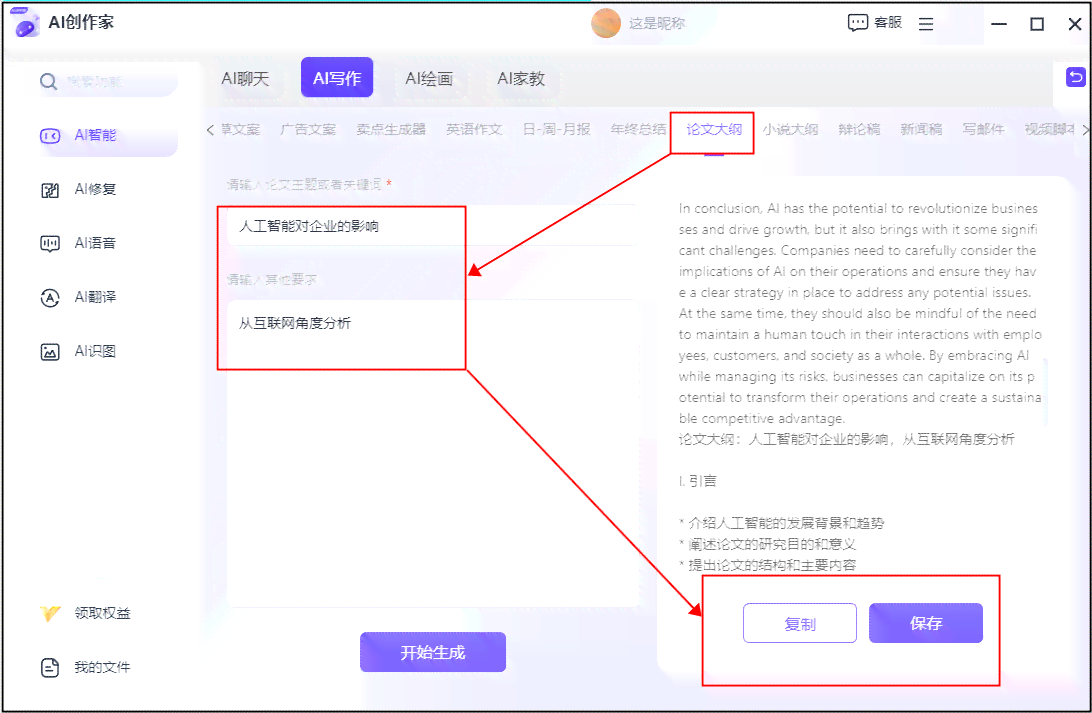
Task: Maximize the AI创作家 window
Action: [x=1037, y=24]
